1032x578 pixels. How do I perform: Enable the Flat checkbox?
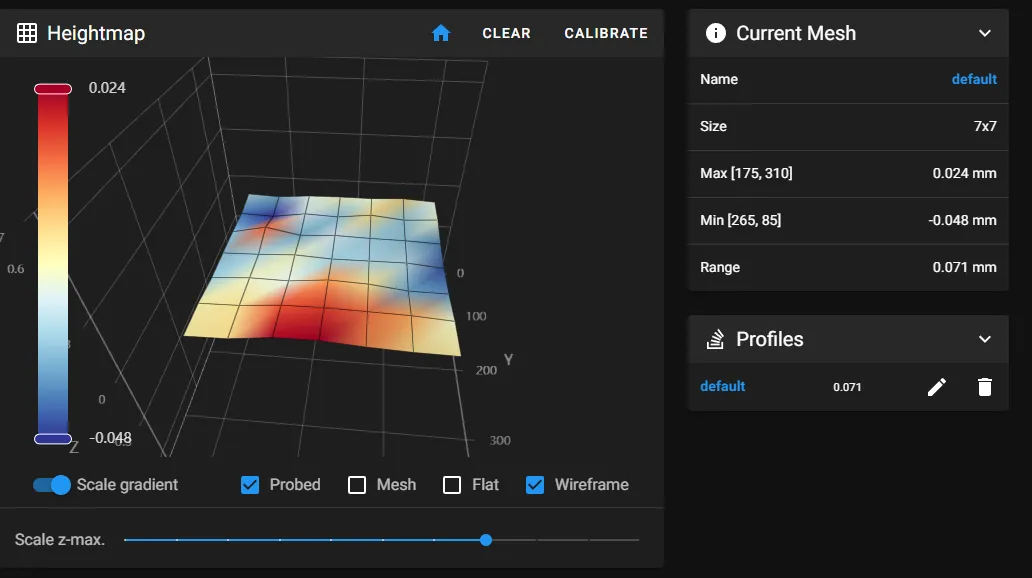pos(453,485)
